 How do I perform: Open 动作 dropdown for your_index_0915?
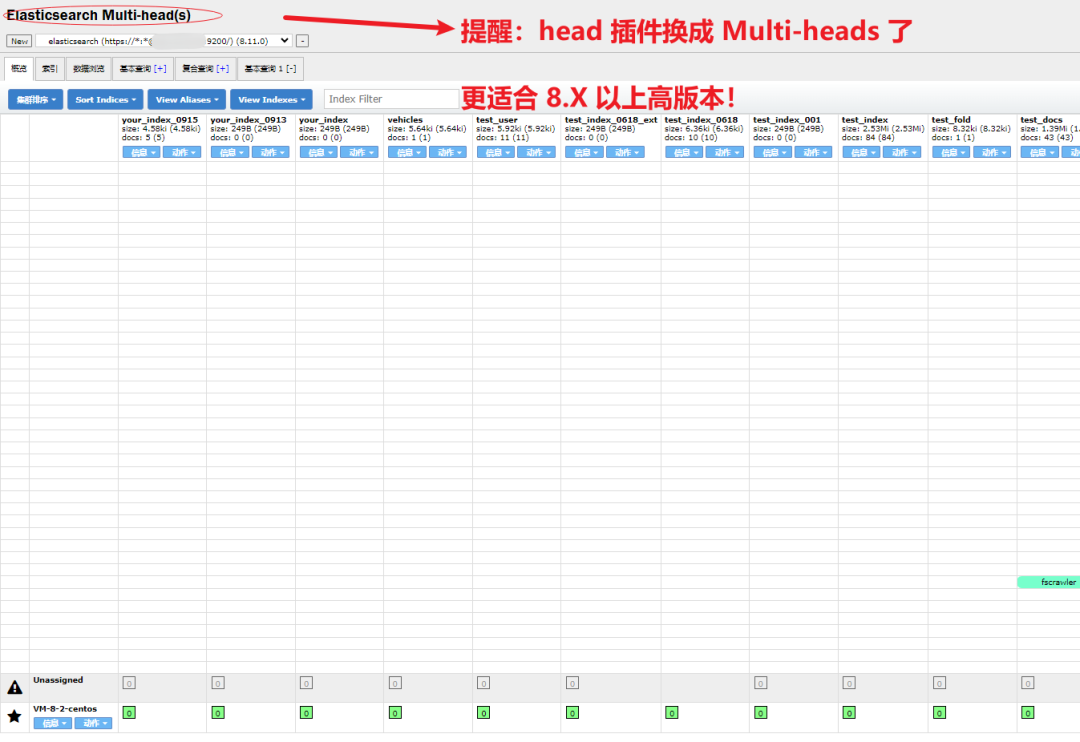coord(183,152)
